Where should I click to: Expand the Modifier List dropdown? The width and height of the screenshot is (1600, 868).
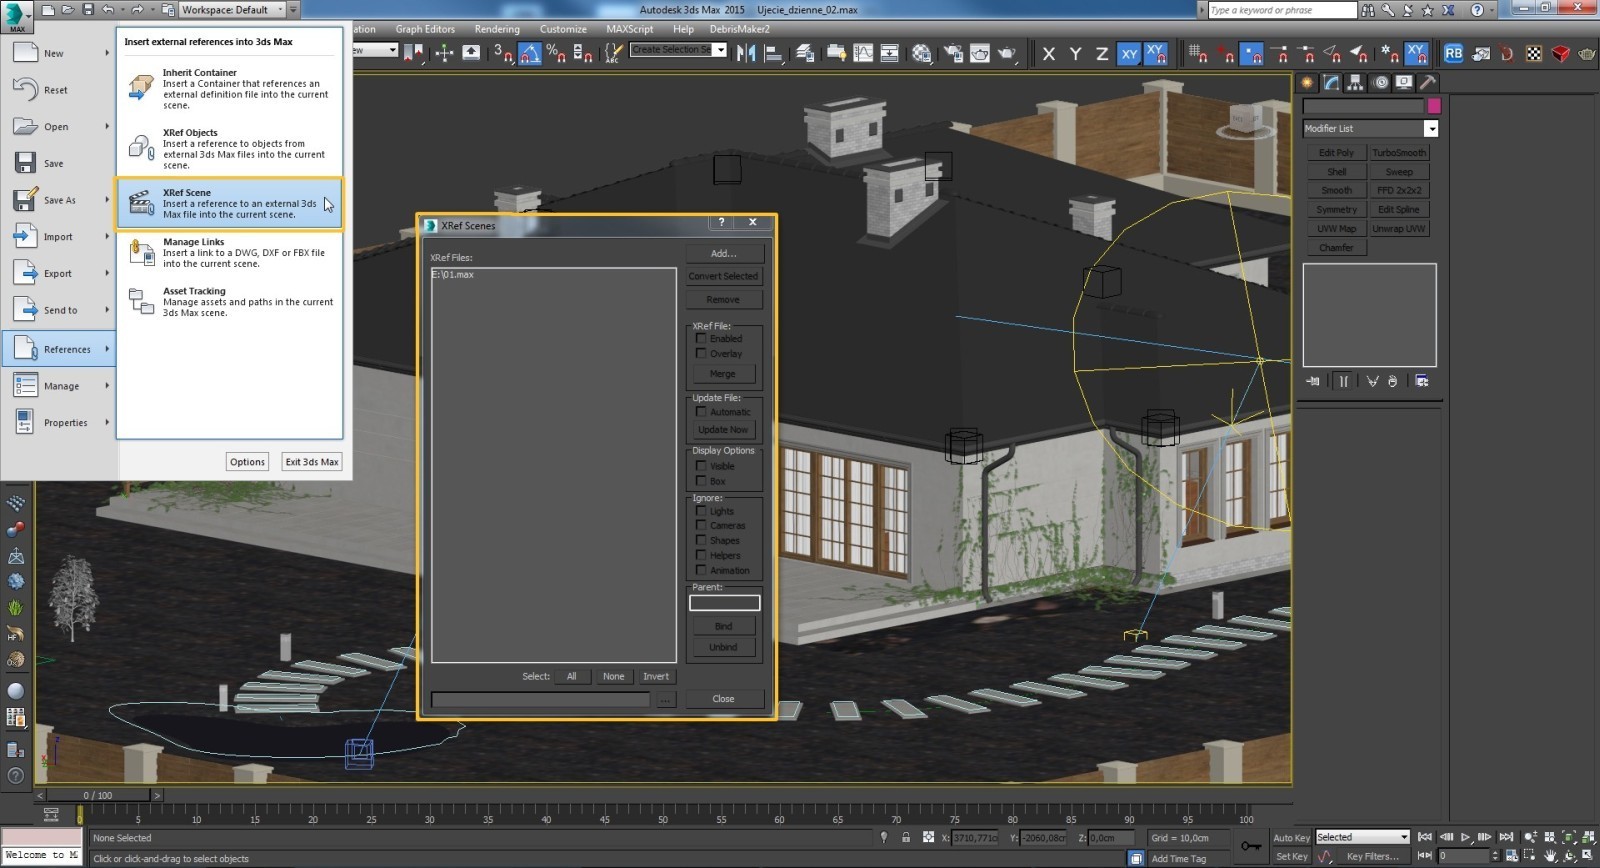pyautogui.click(x=1431, y=128)
